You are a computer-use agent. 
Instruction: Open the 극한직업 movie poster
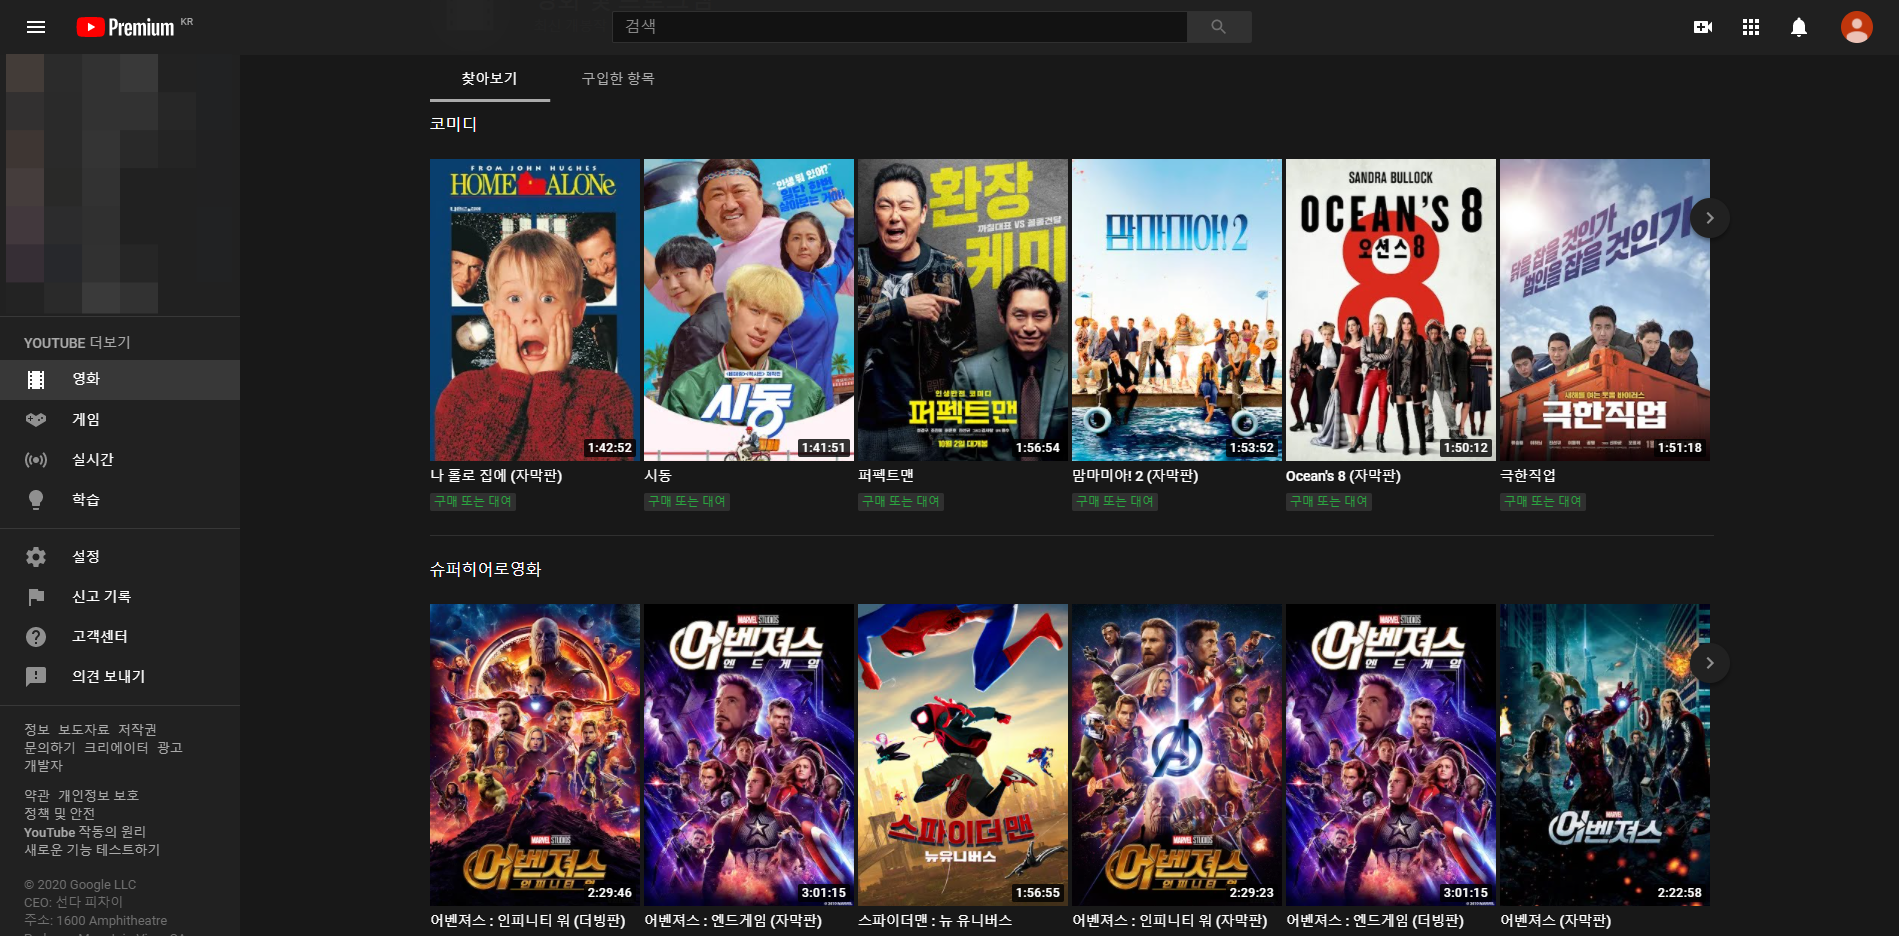click(x=1605, y=310)
